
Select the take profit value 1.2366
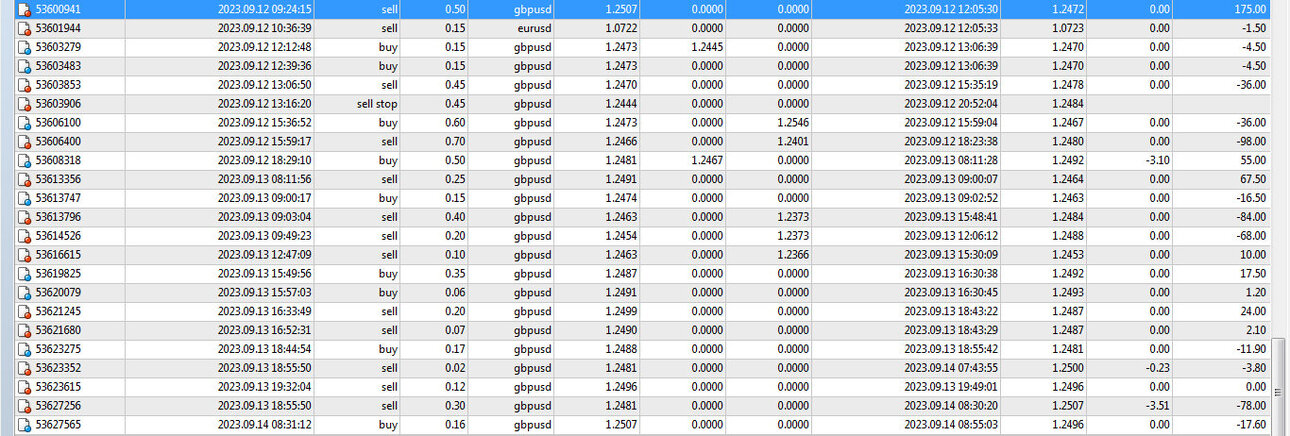[x=793, y=255]
